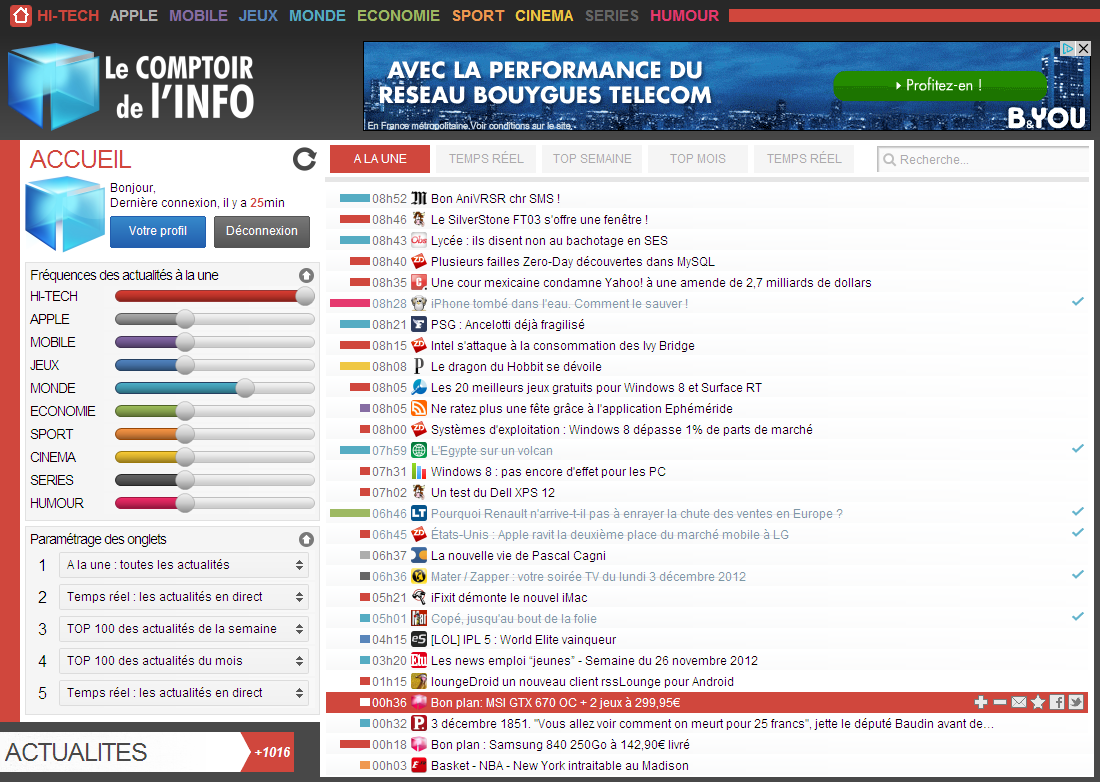This screenshot has height=782, width=1100.
Task: Email the highlighted article via envelope icon
Action: pyautogui.click(x=1019, y=702)
